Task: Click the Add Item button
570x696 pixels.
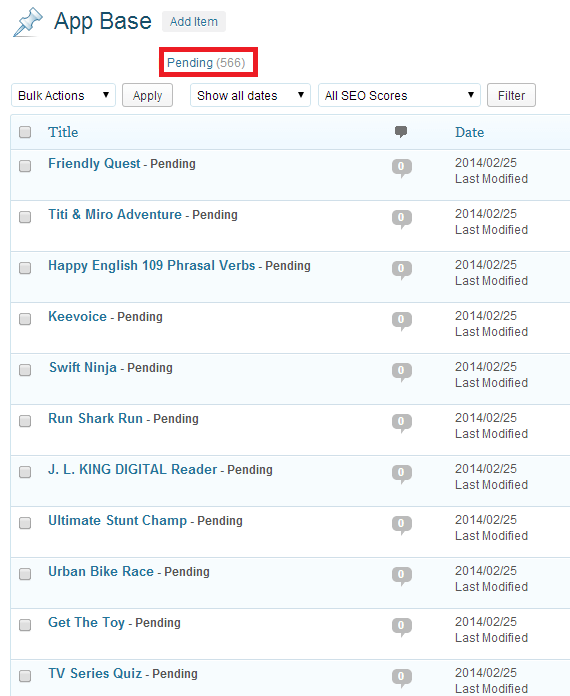Action: pos(194,22)
